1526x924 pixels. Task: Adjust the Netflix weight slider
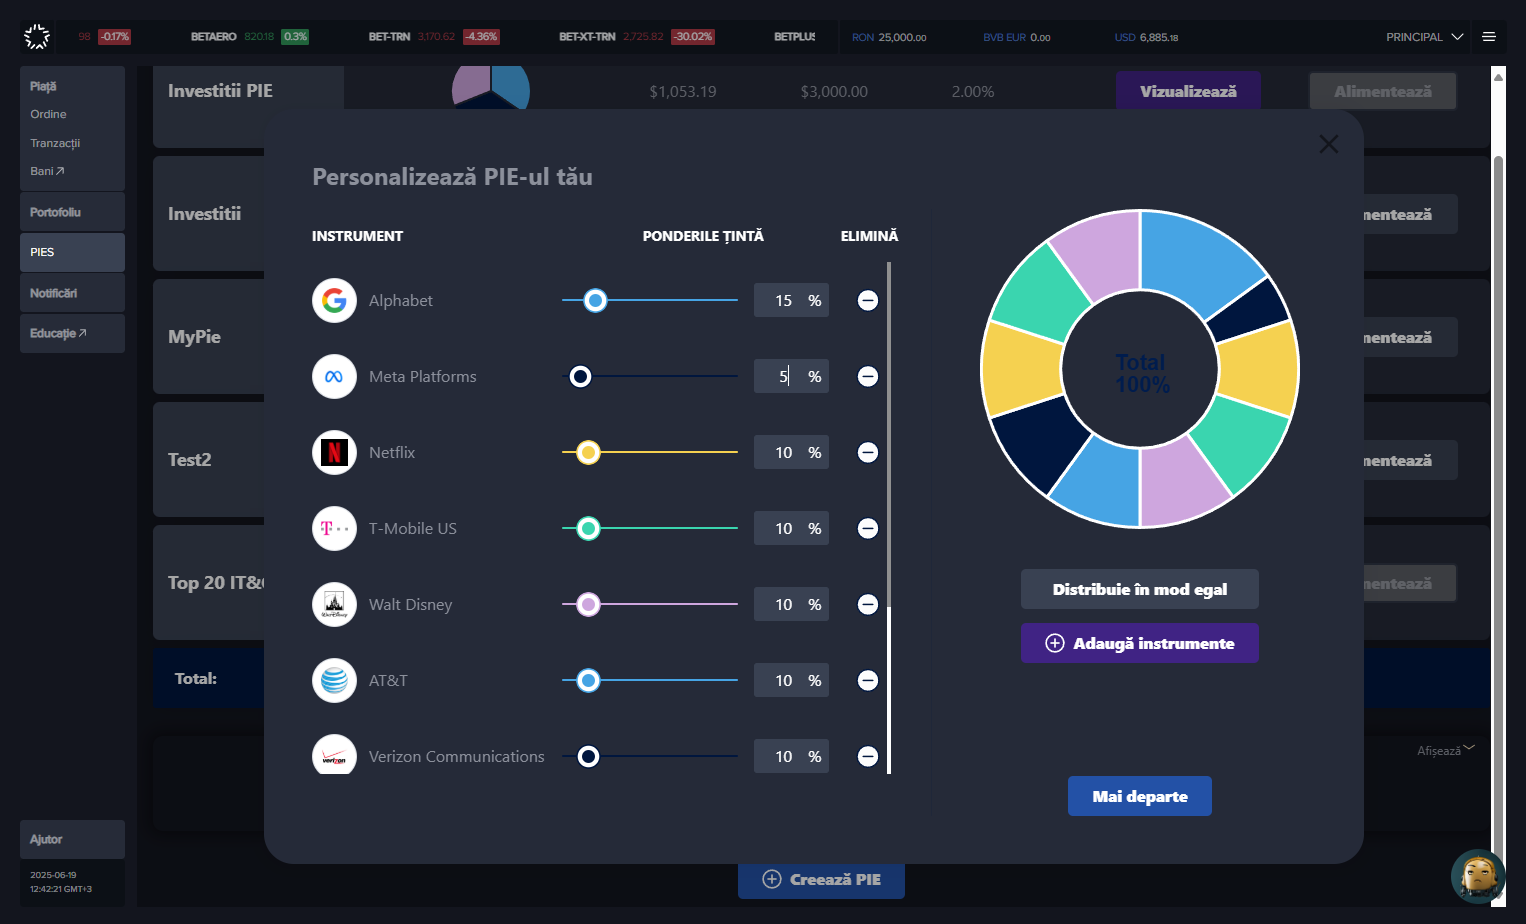[650, 452]
